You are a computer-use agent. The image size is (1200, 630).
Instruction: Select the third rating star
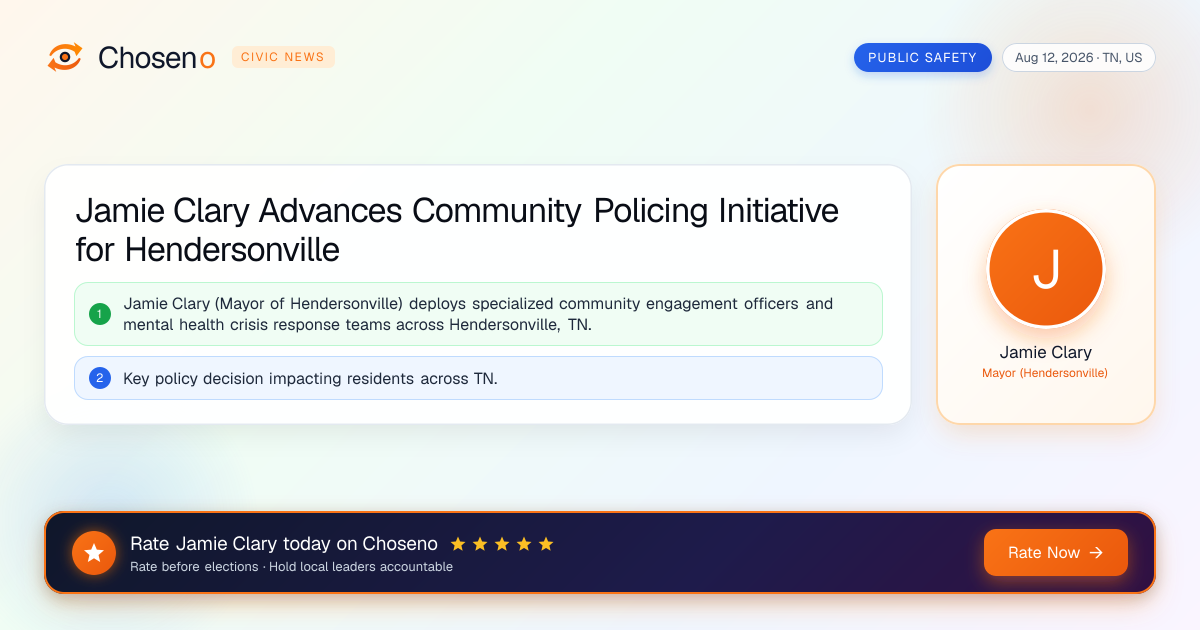(x=502, y=544)
